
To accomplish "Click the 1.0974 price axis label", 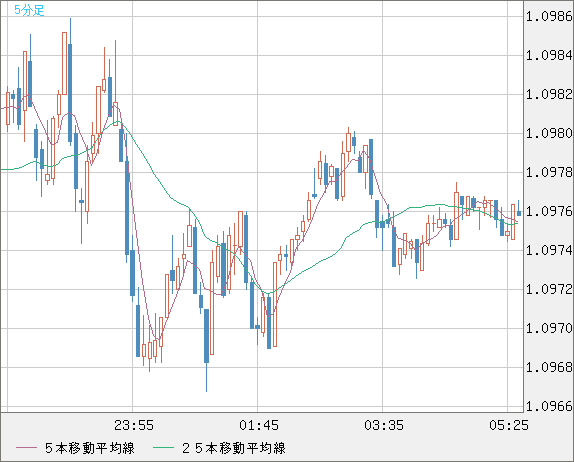I will pyautogui.click(x=549, y=250).
